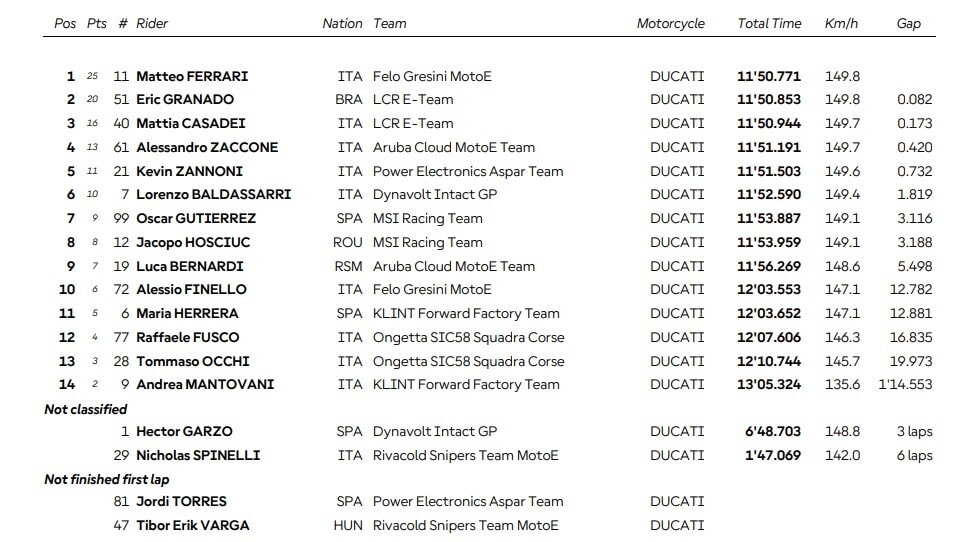Click Aruba Cloud MotoE Team for Zaccone
This screenshot has width=972, height=542.
tap(453, 147)
